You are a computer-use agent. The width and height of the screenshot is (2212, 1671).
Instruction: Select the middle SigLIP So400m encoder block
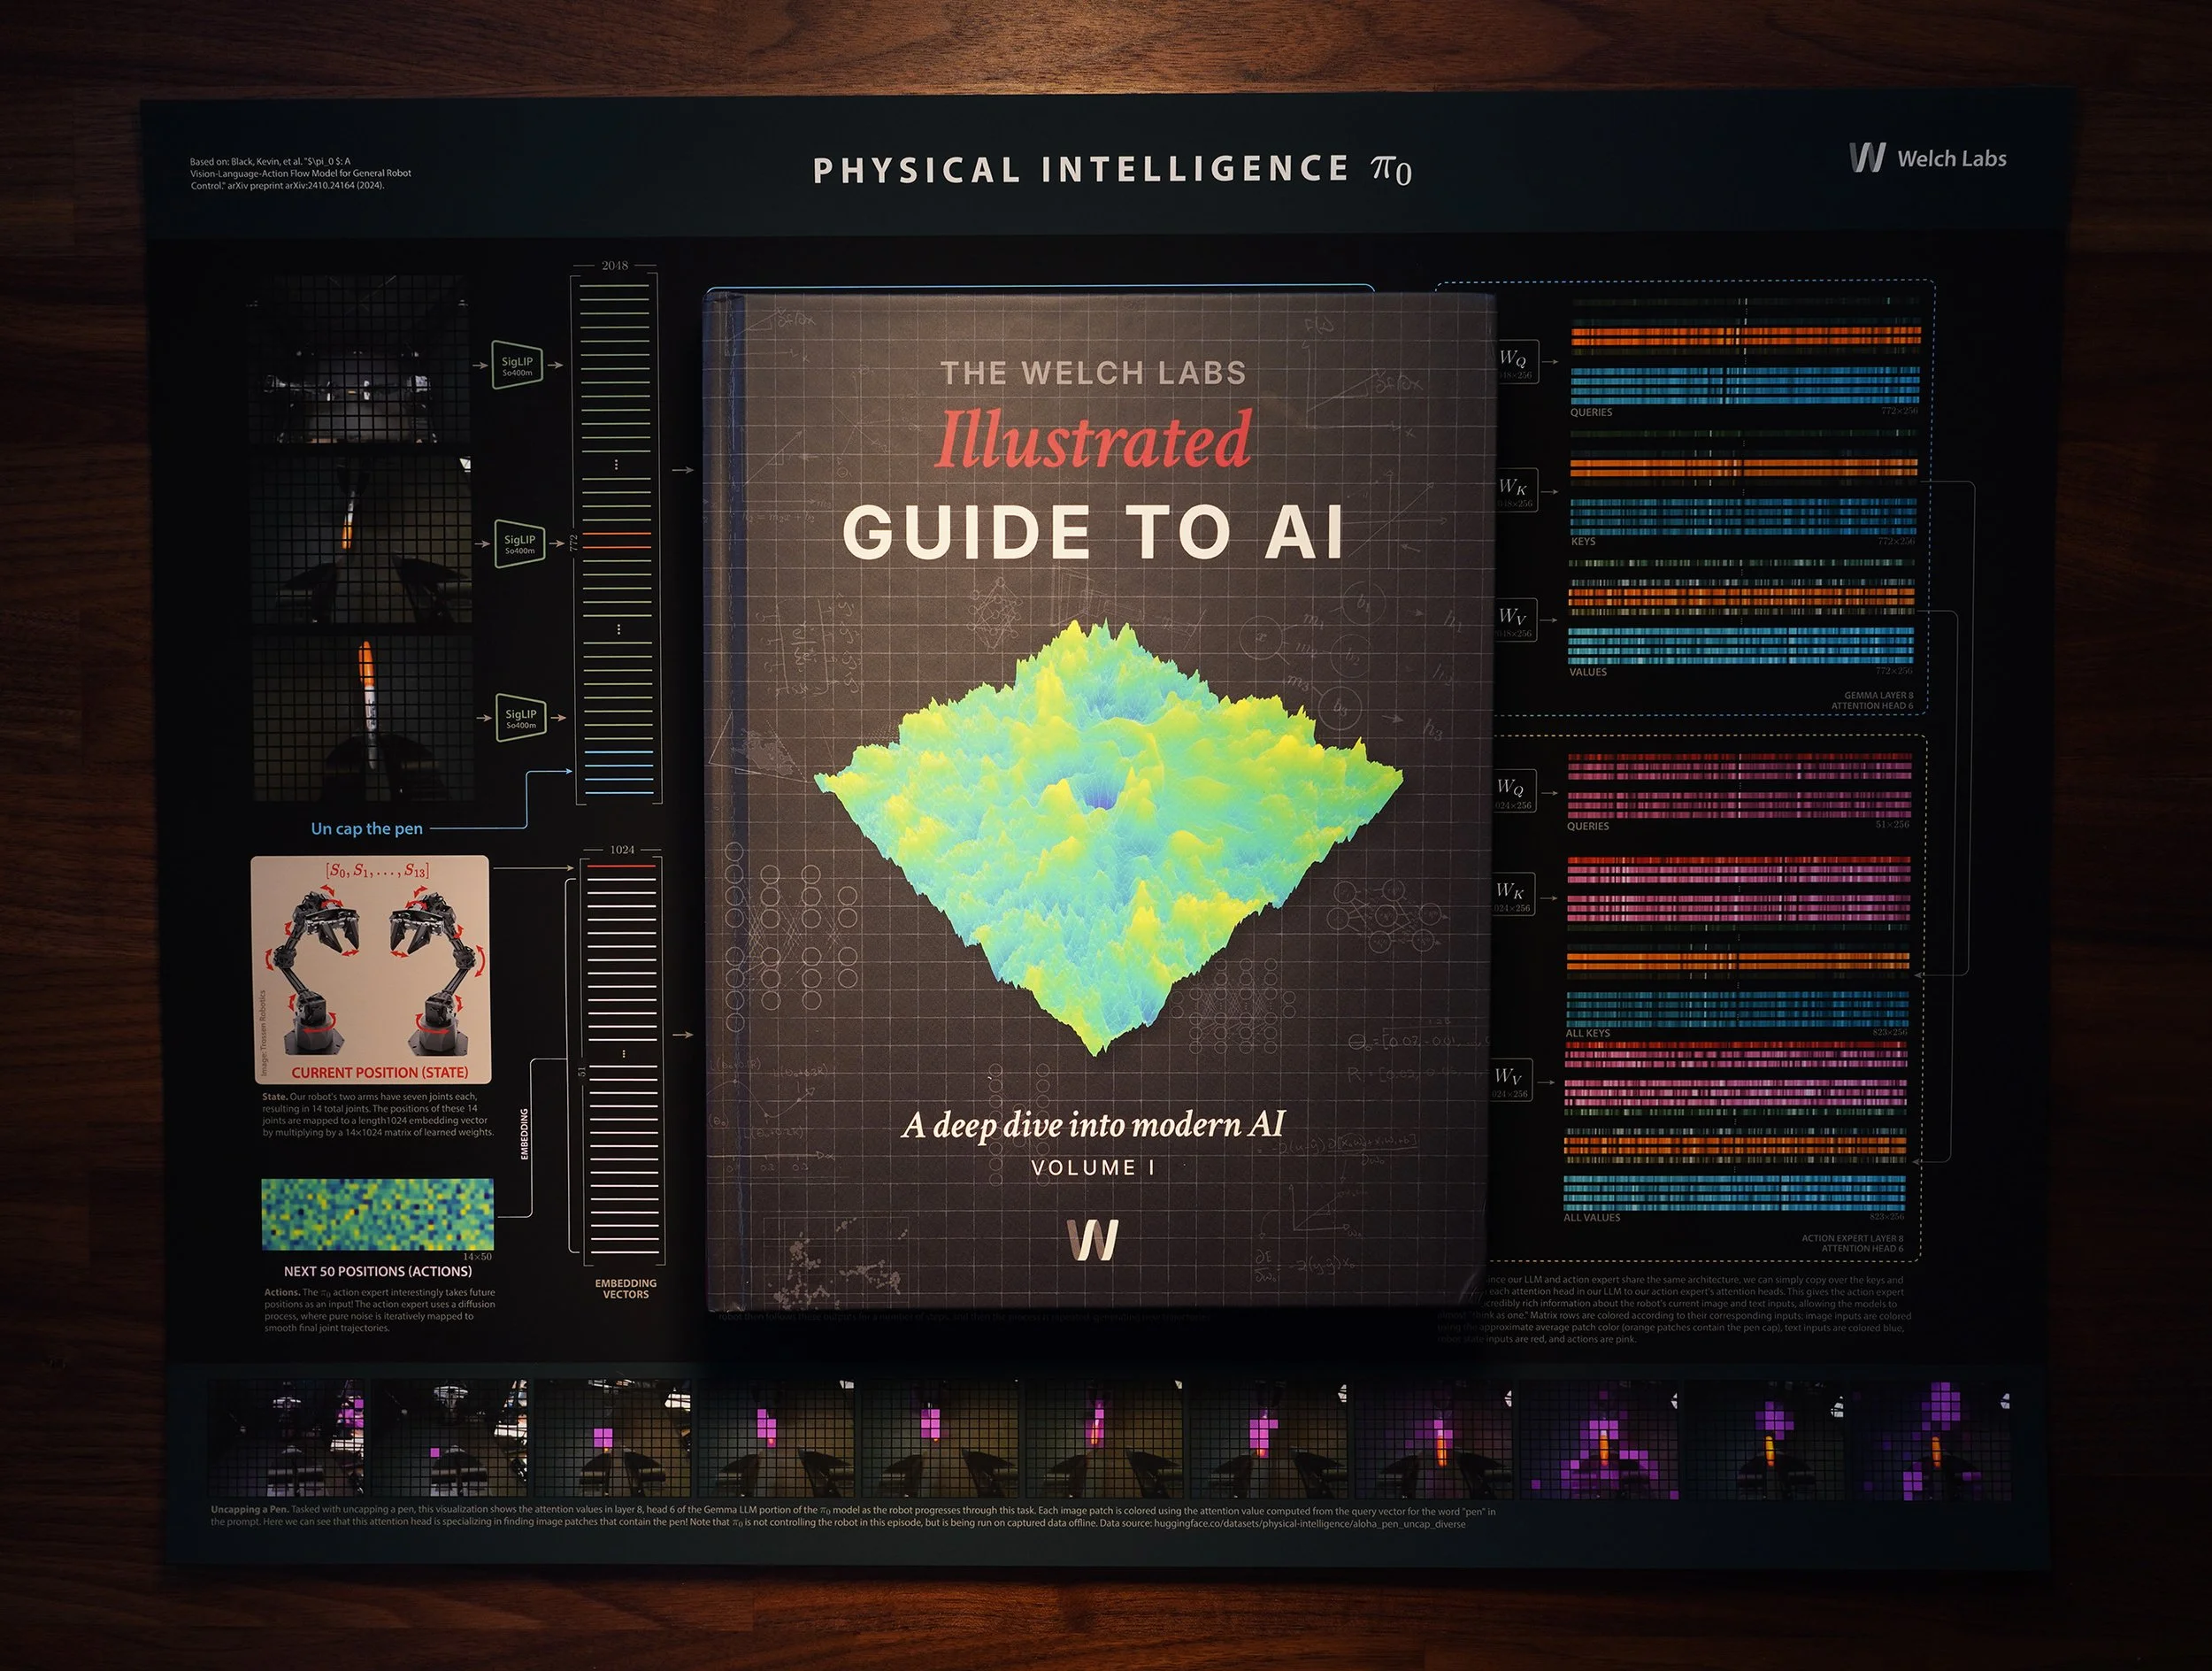click(x=519, y=544)
